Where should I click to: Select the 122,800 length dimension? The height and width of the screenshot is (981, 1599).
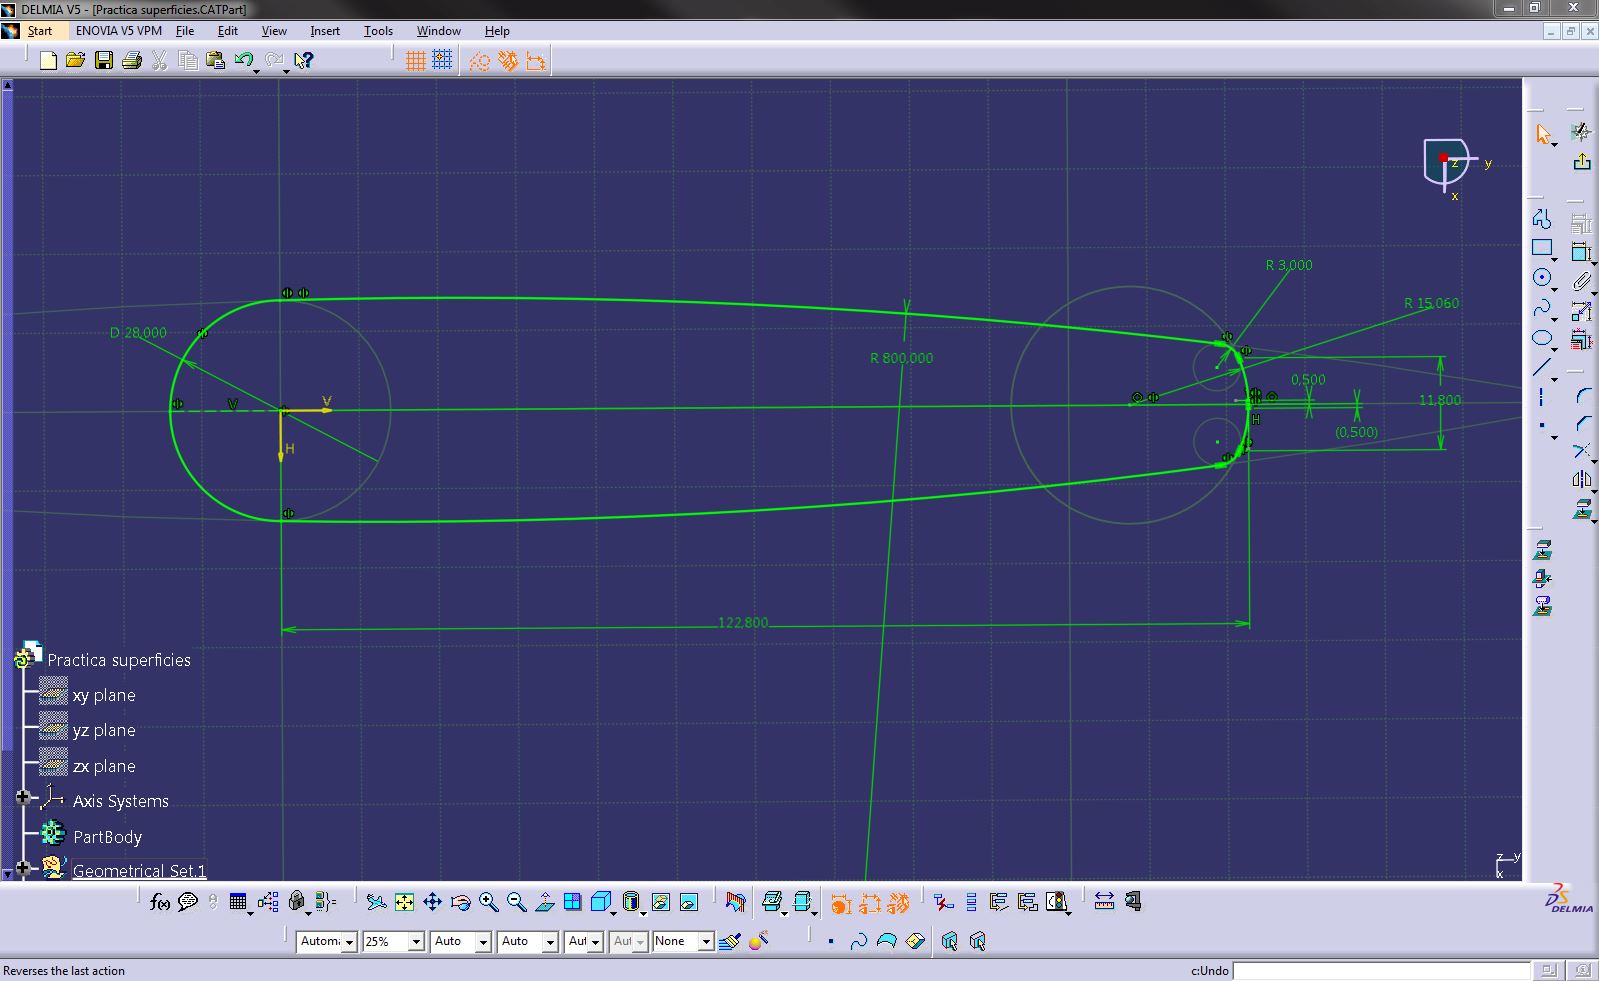coord(743,622)
